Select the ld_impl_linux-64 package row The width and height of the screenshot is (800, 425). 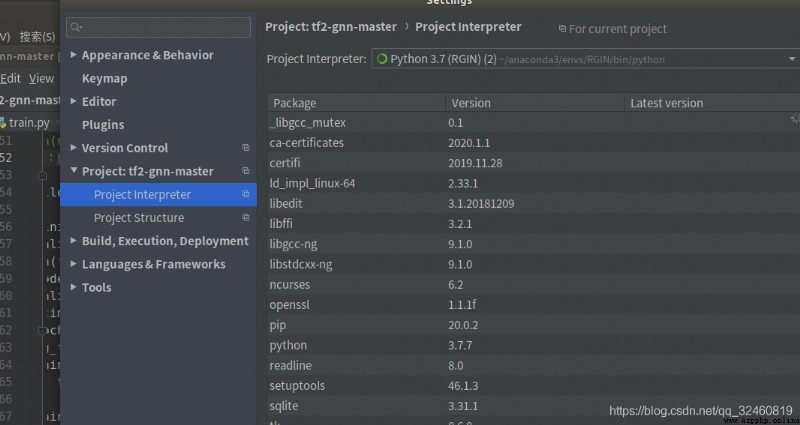click(x=533, y=183)
